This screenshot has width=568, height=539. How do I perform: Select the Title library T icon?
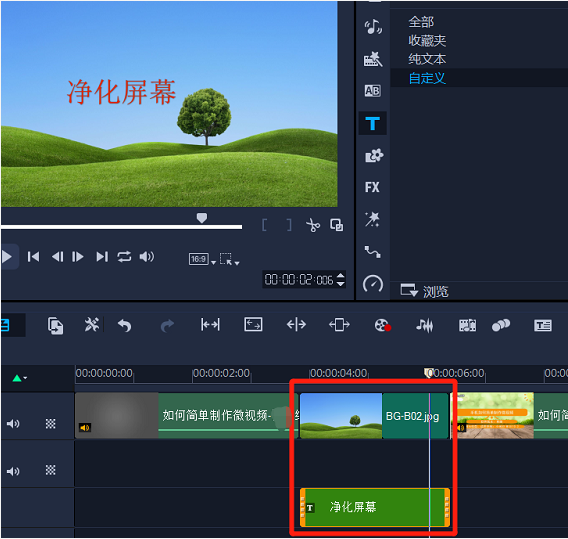pyautogui.click(x=372, y=124)
